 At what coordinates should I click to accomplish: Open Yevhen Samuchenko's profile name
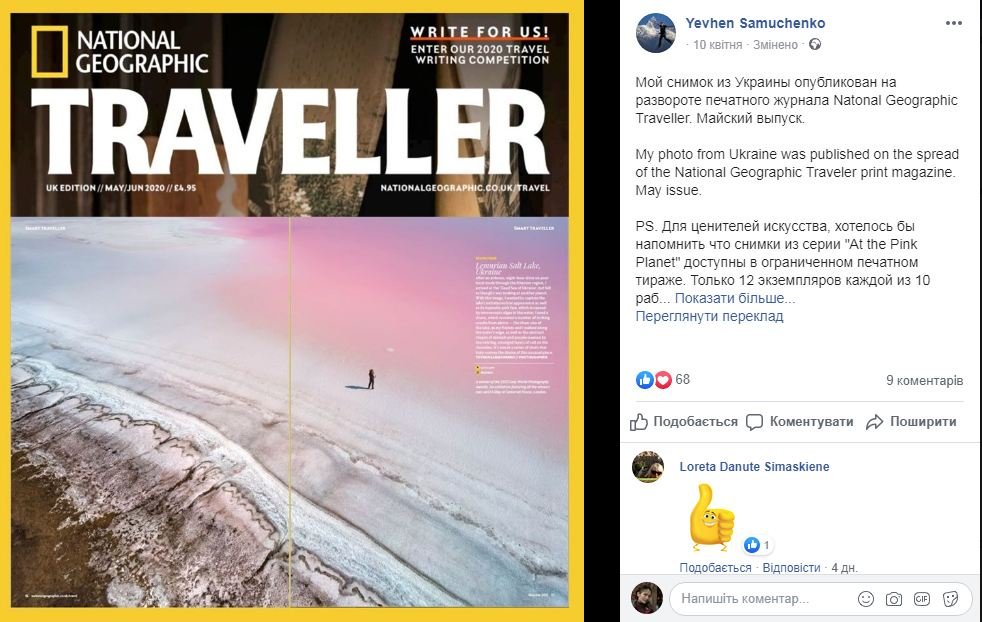pos(755,23)
